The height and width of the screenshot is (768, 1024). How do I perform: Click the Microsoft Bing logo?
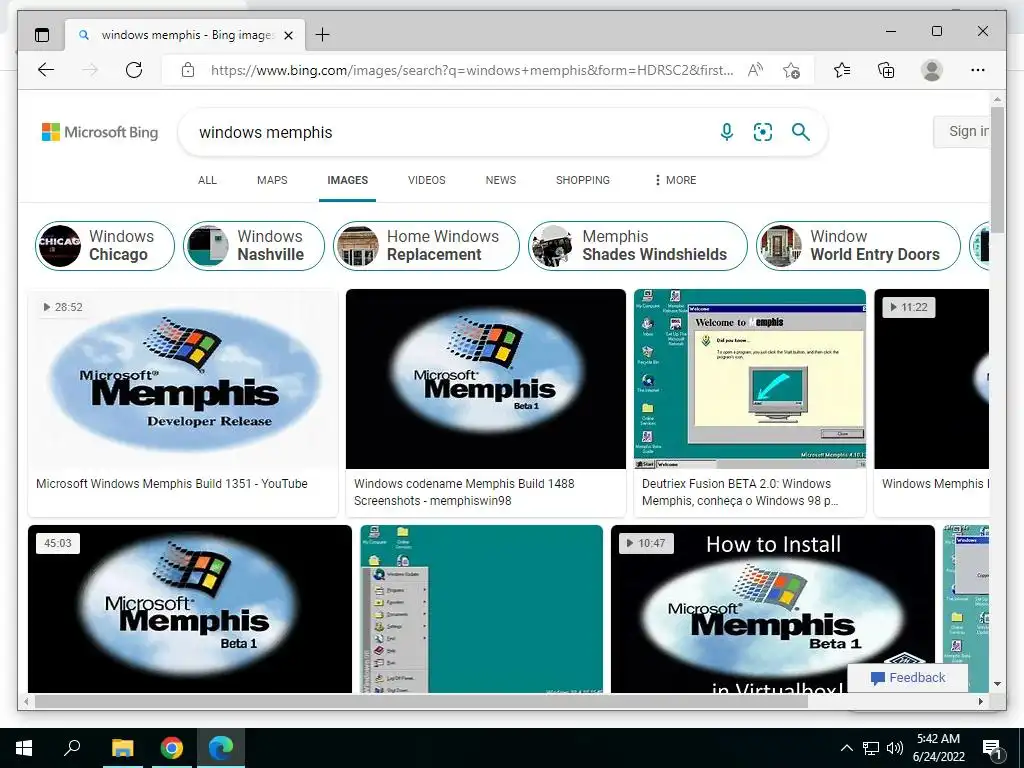coord(100,132)
